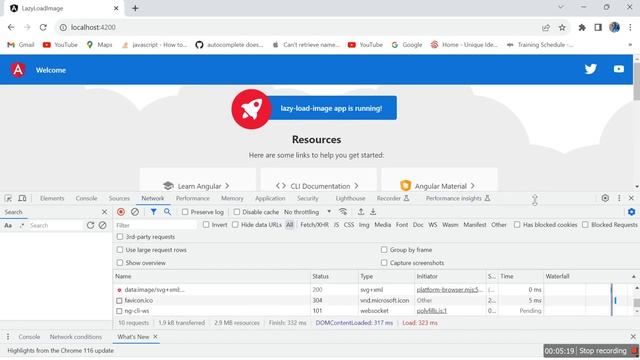The width and height of the screenshot is (640, 360).
Task: Toggle the device toolbar icon in DevTools
Action: (x=22, y=198)
